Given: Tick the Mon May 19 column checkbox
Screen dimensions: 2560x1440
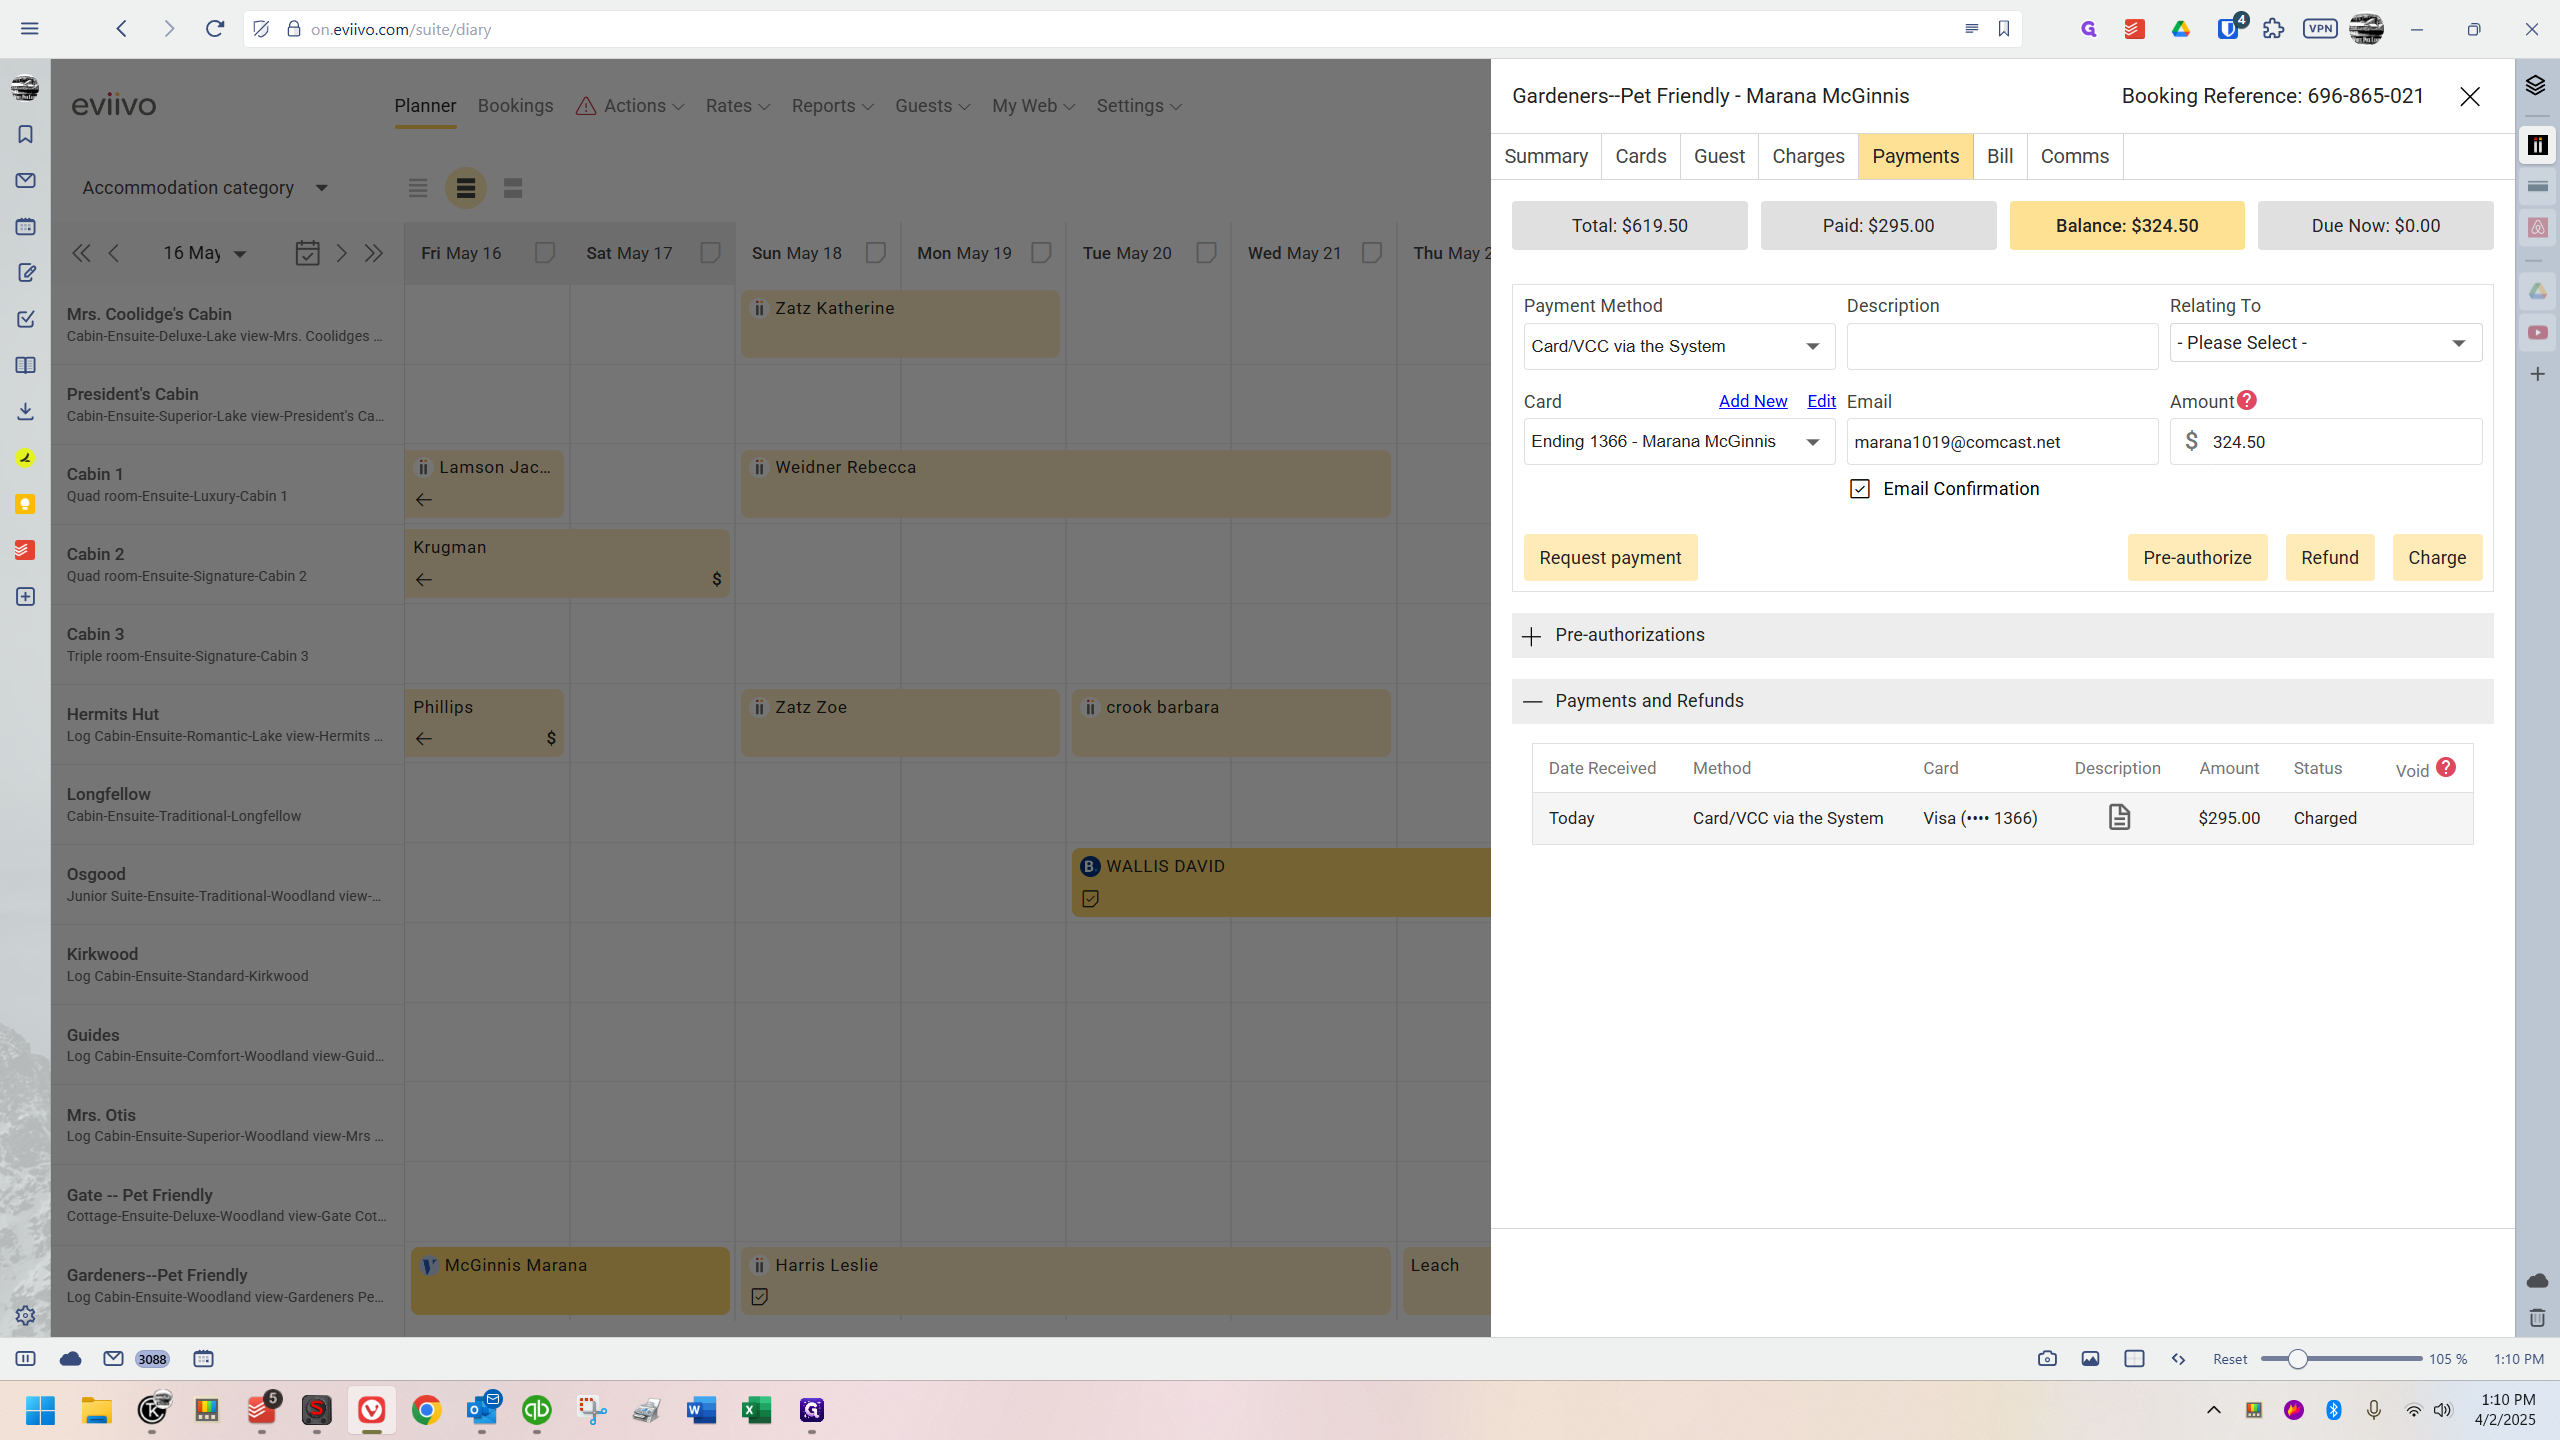Looking at the screenshot, I should pyautogui.click(x=1041, y=252).
